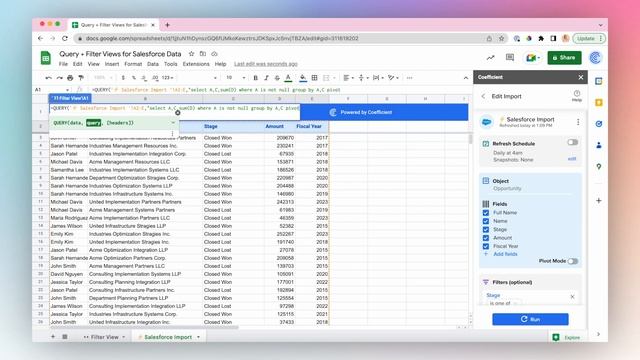Reload the browser page
The image size is (640, 360).
tap(65, 38)
